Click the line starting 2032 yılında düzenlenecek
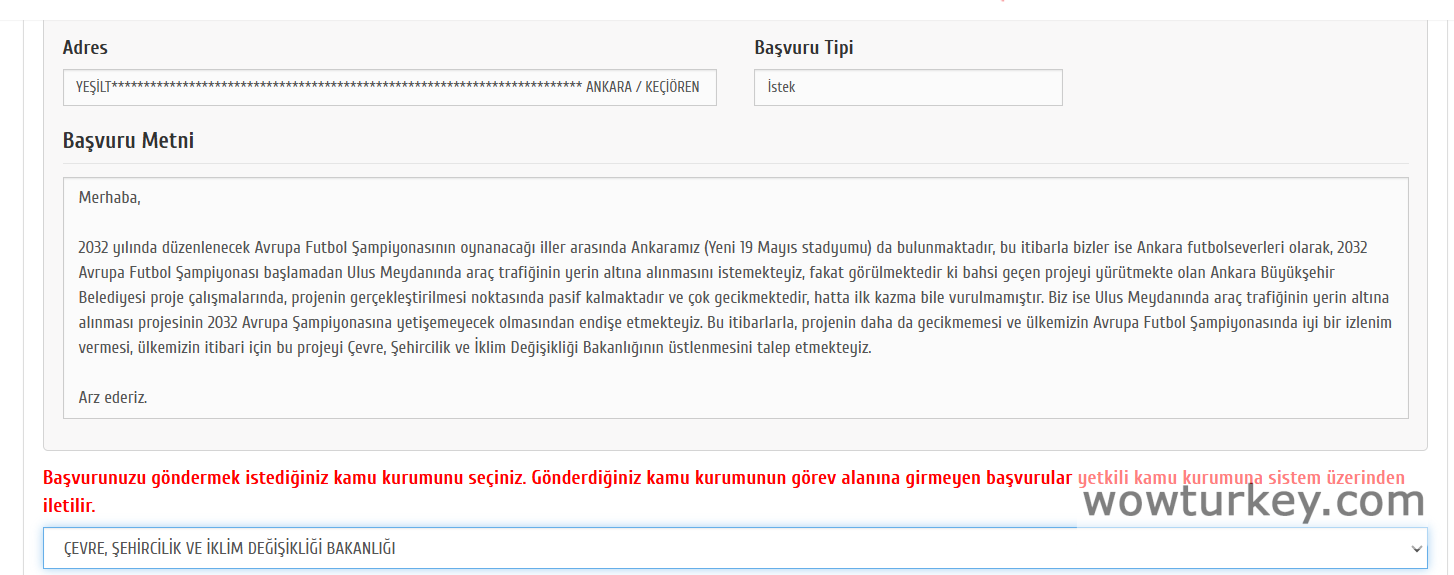Image resolution: width=1454 pixels, height=575 pixels. click(400, 247)
